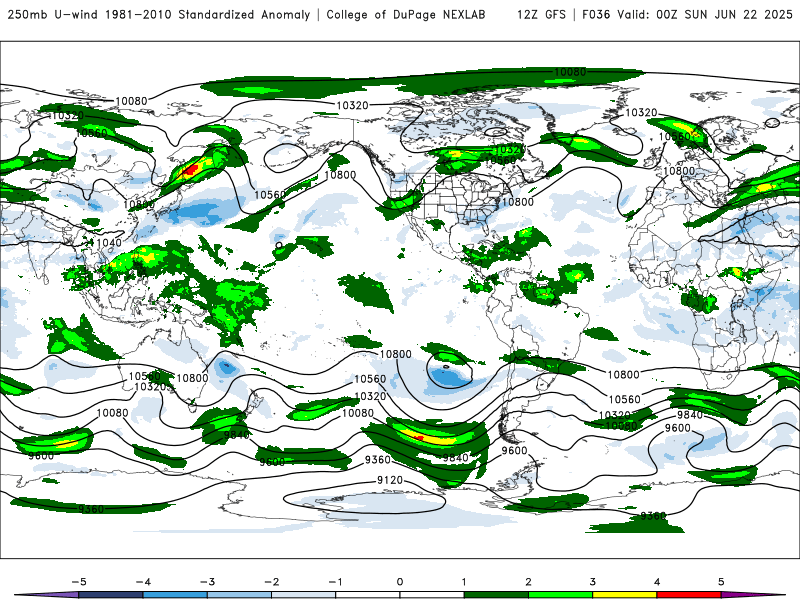Image resolution: width=800 pixels, height=600 pixels.
Task: Click the dark navy -5 to -4 colorbar segment
Action: pyautogui.click(x=111, y=595)
